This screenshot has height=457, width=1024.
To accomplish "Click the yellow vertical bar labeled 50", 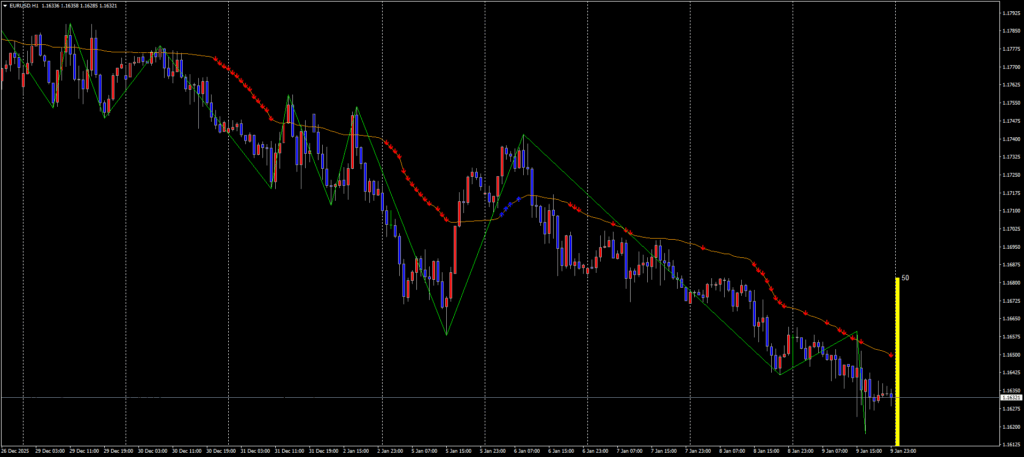I will [897, 360].
